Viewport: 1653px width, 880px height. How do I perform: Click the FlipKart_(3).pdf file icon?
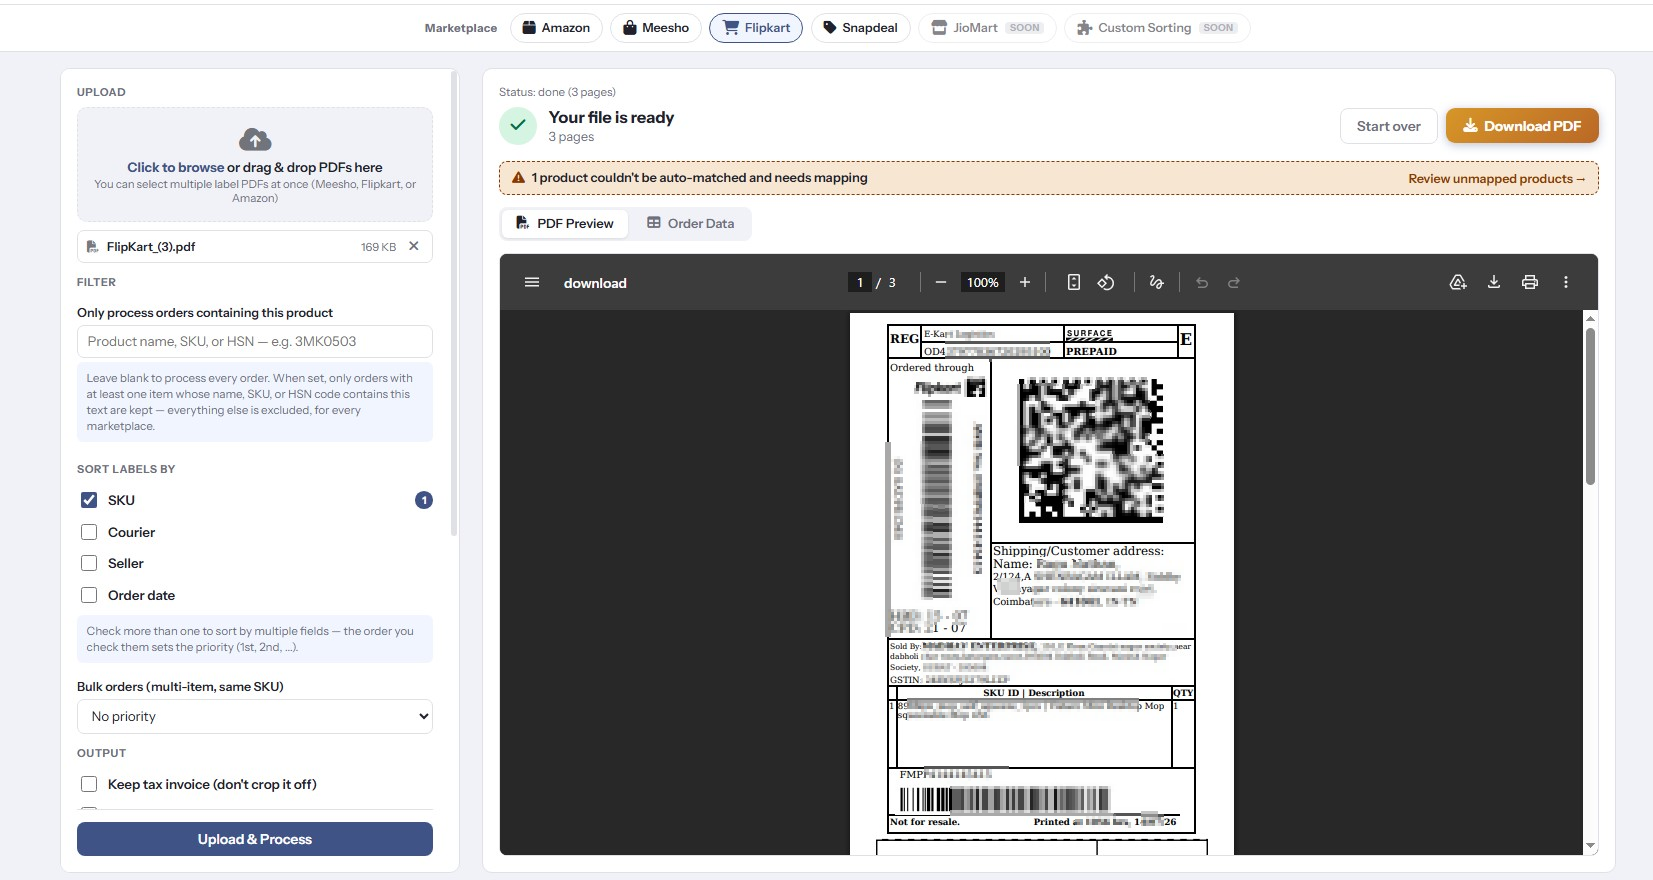[93, 247]
